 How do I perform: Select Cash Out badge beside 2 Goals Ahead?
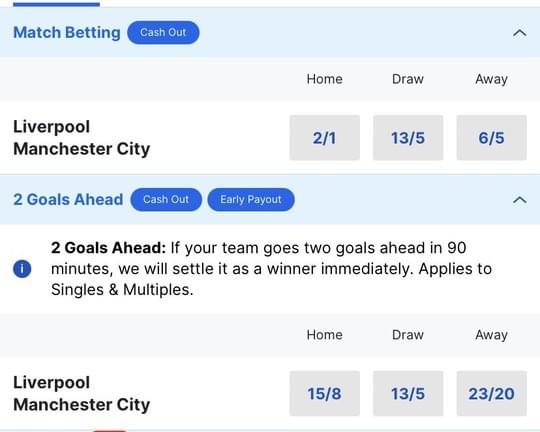pyautogui.click(x=166, y=199)
